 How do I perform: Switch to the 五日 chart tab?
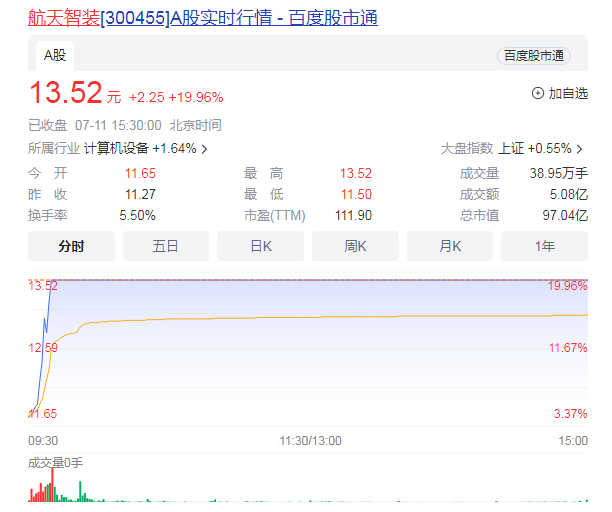point(166,246)
